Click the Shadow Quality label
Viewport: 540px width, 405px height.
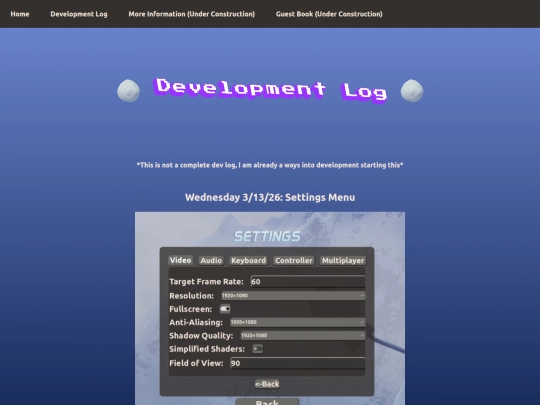click(201, 335)
